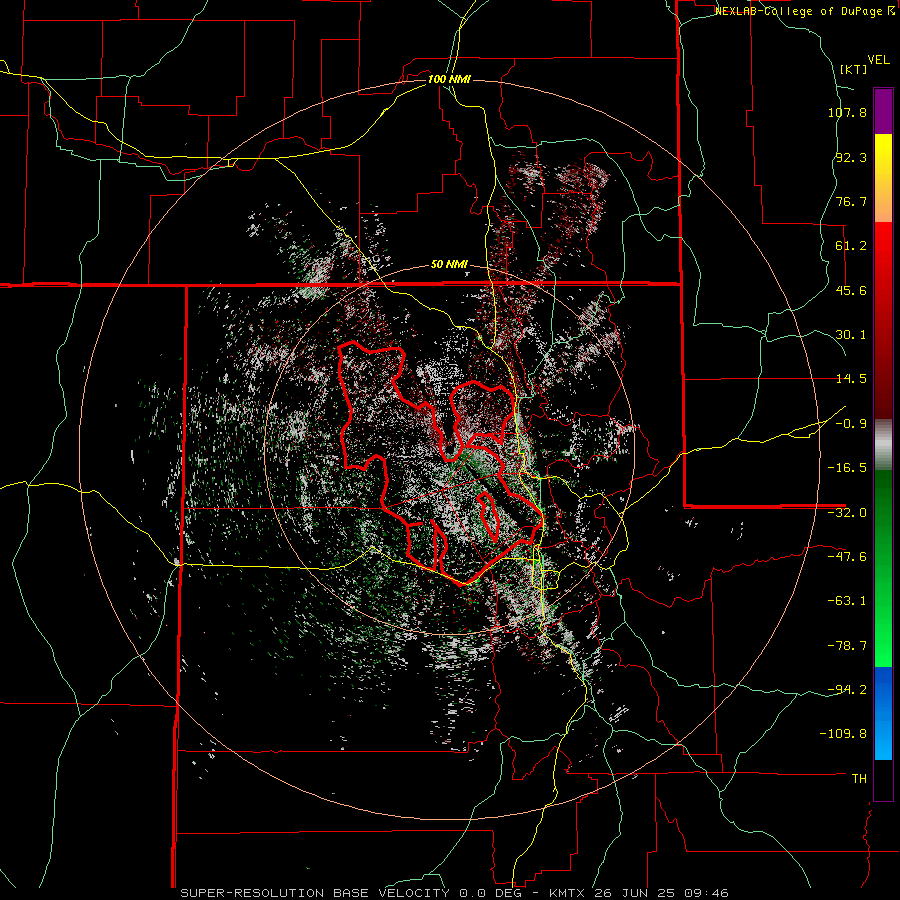
Task: Click the 100 NMI range ring label
Action: tap(449, 79)
